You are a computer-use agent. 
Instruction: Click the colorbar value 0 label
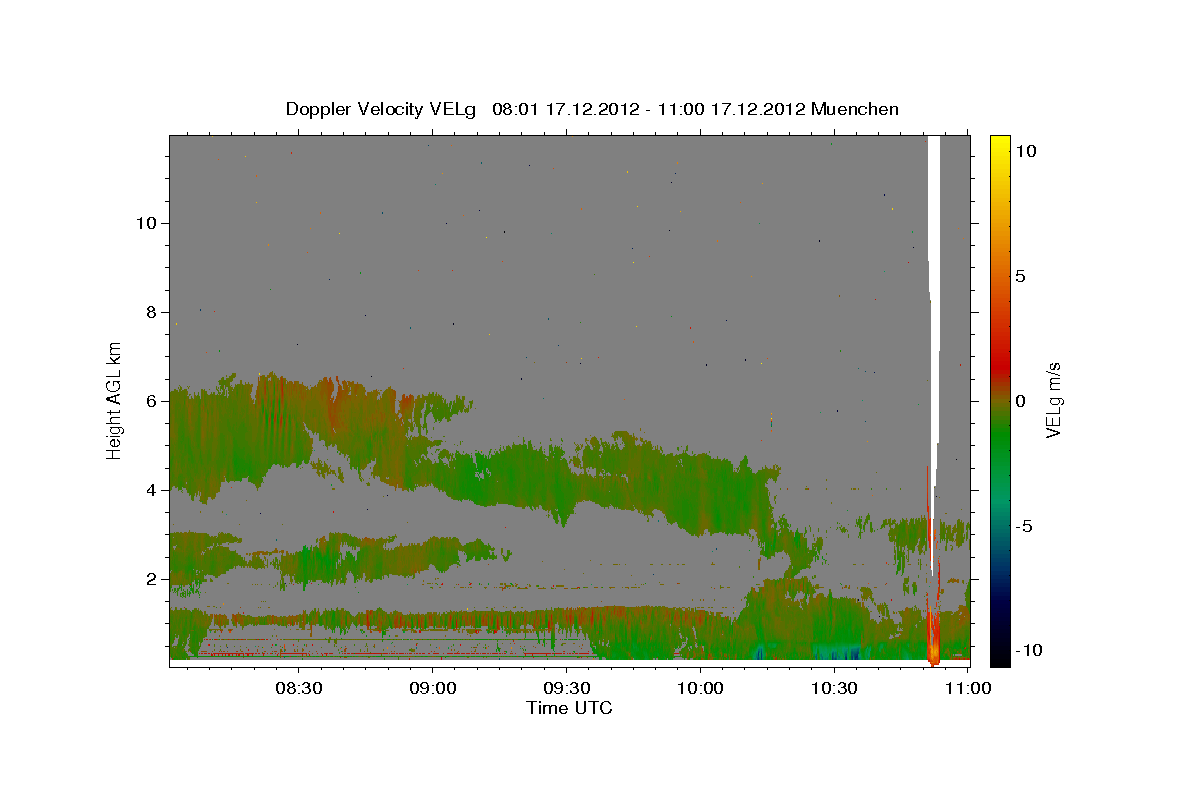(1020, 401)
